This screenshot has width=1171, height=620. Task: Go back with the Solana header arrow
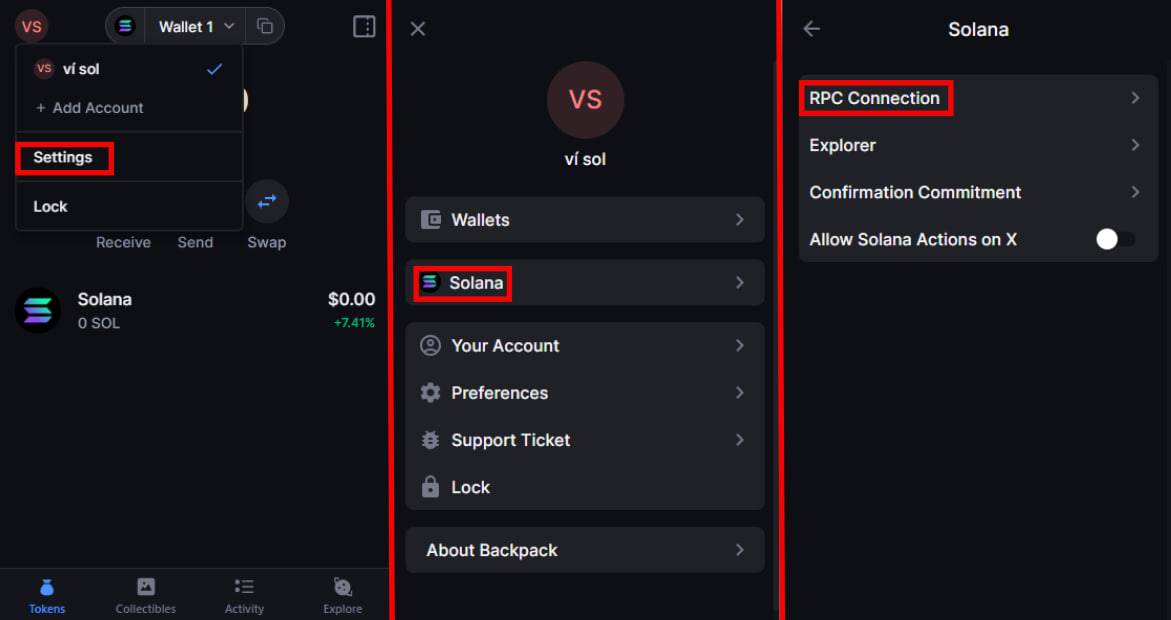click(x=812, y=29)
